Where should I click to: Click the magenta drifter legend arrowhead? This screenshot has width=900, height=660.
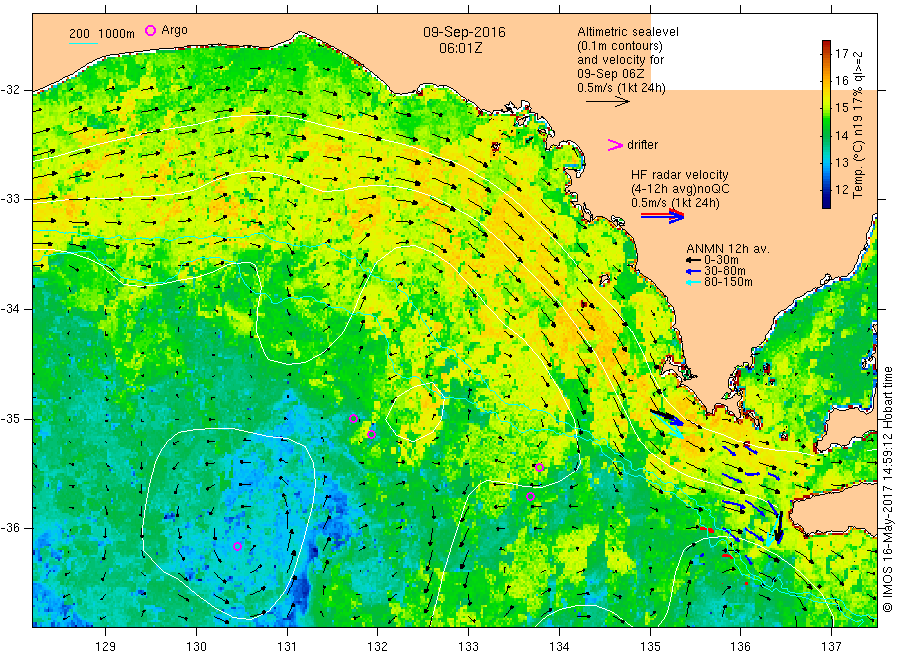point(615,145)
